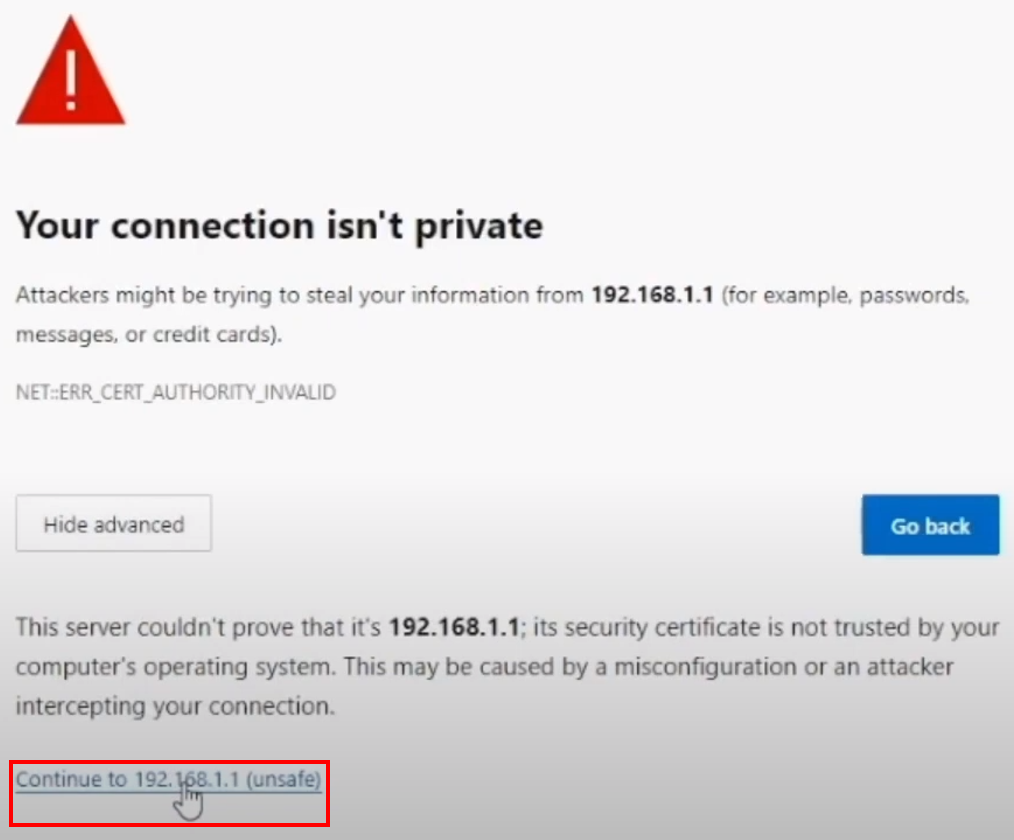Click the white exclamation mark inside the triangle
Viewport: 1014px width, 840px height.
[x=71, y=79]
